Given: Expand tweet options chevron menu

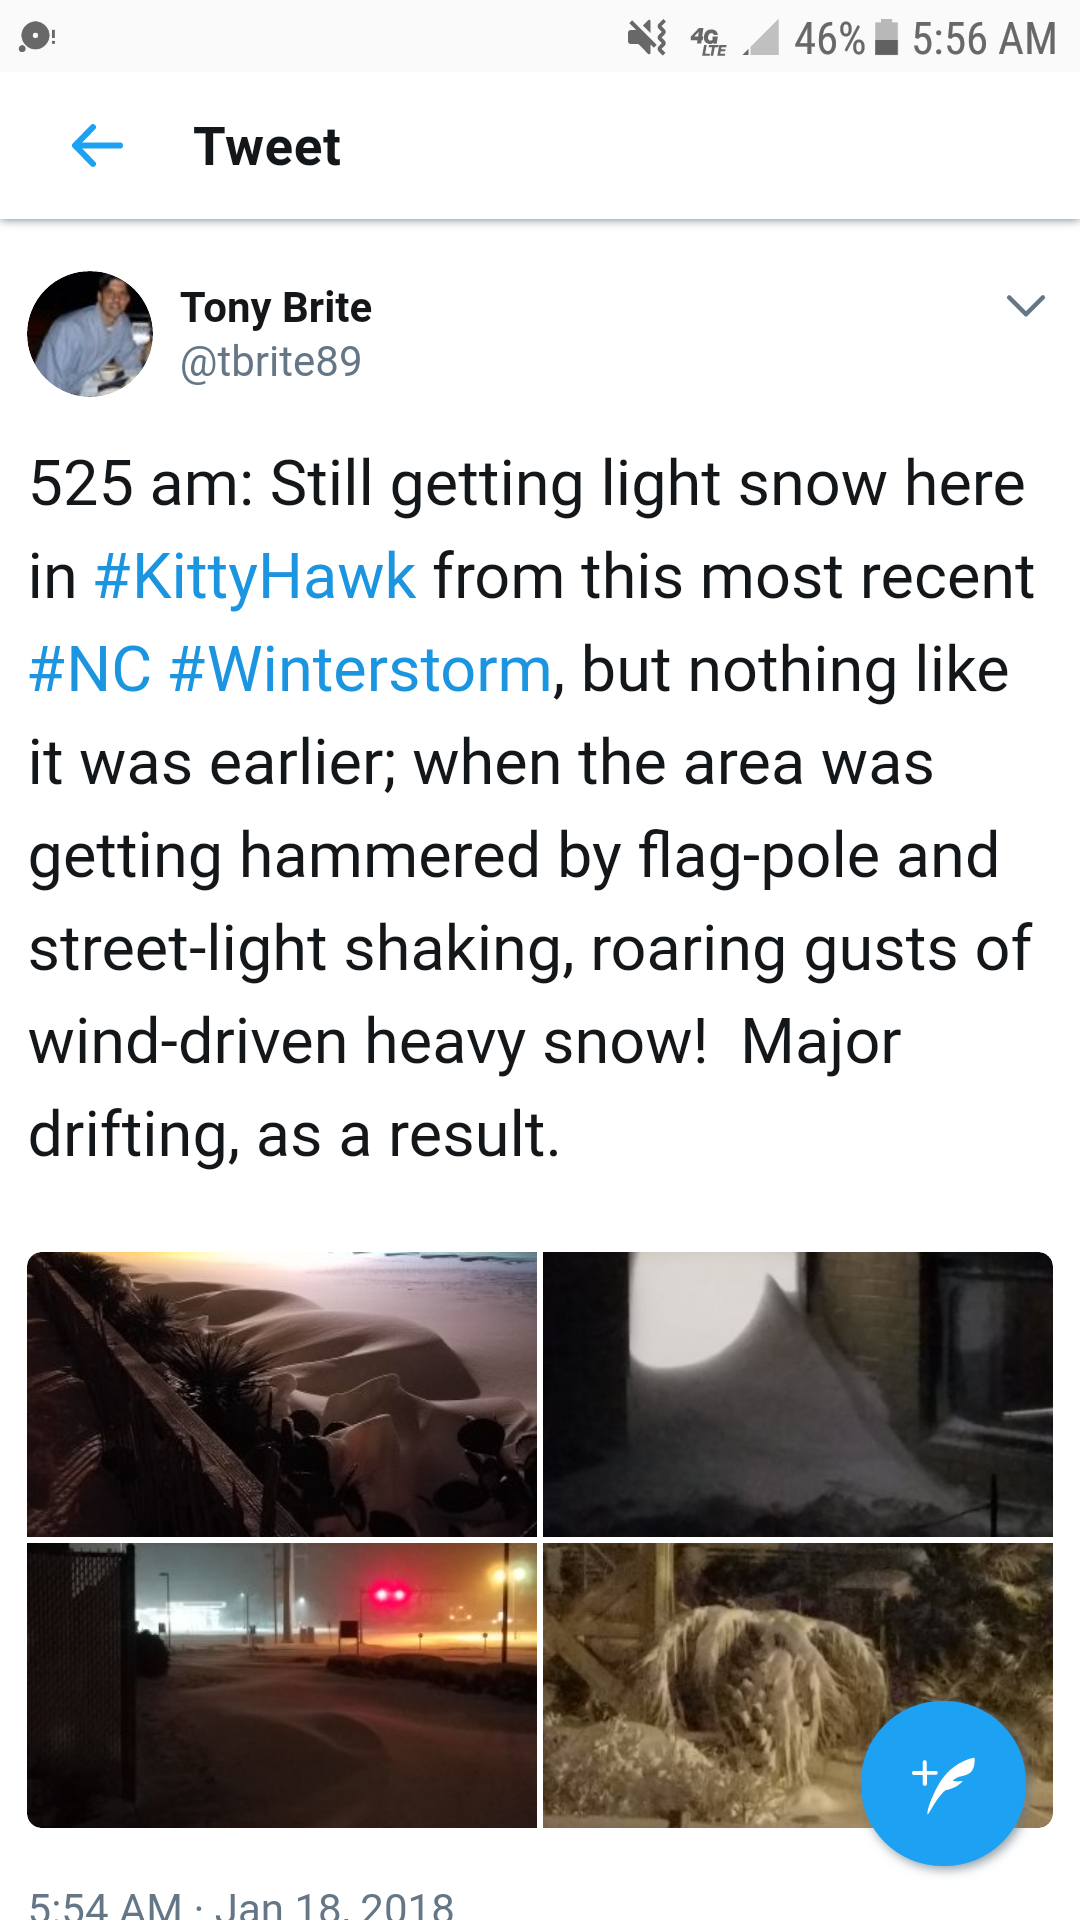Looking at the screenshot, I should pos(1025,306).
